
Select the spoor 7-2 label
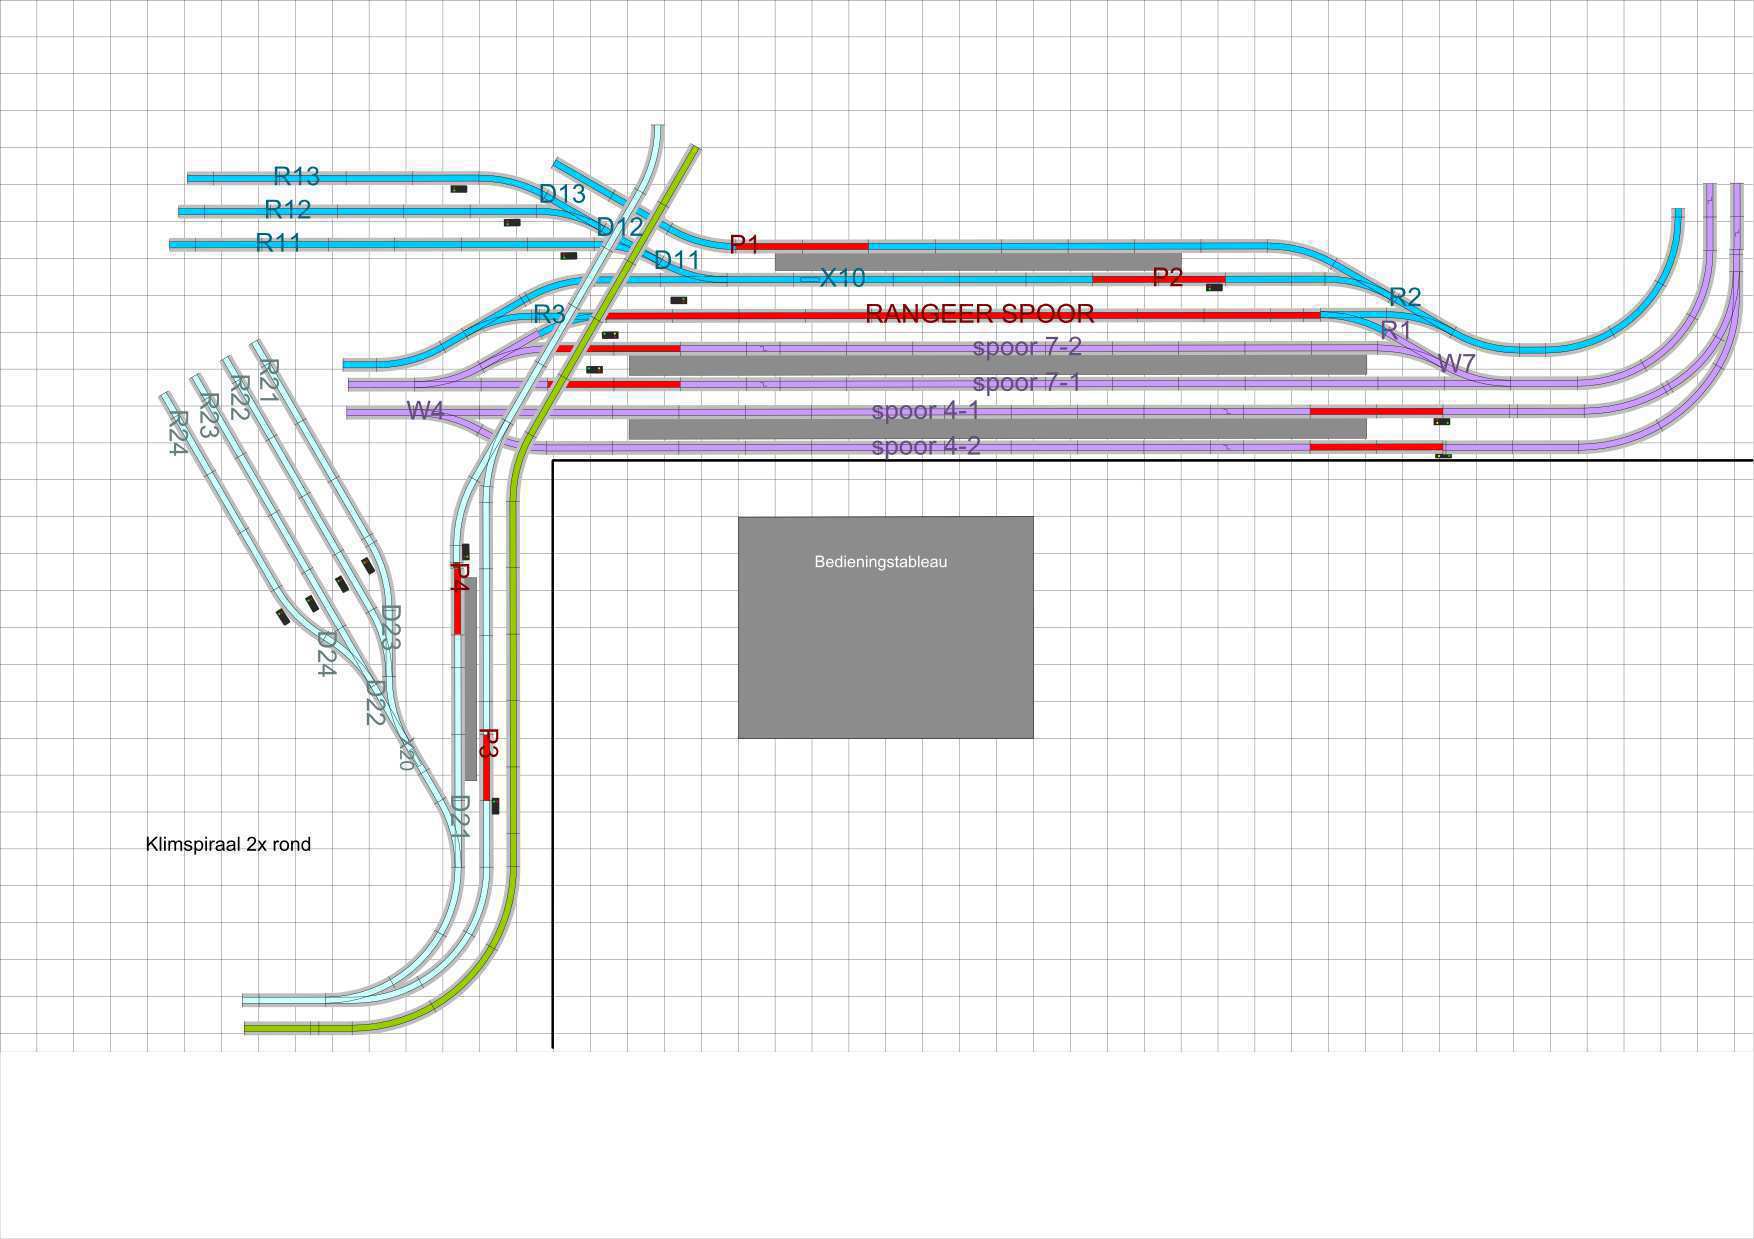coord(1027,348)
